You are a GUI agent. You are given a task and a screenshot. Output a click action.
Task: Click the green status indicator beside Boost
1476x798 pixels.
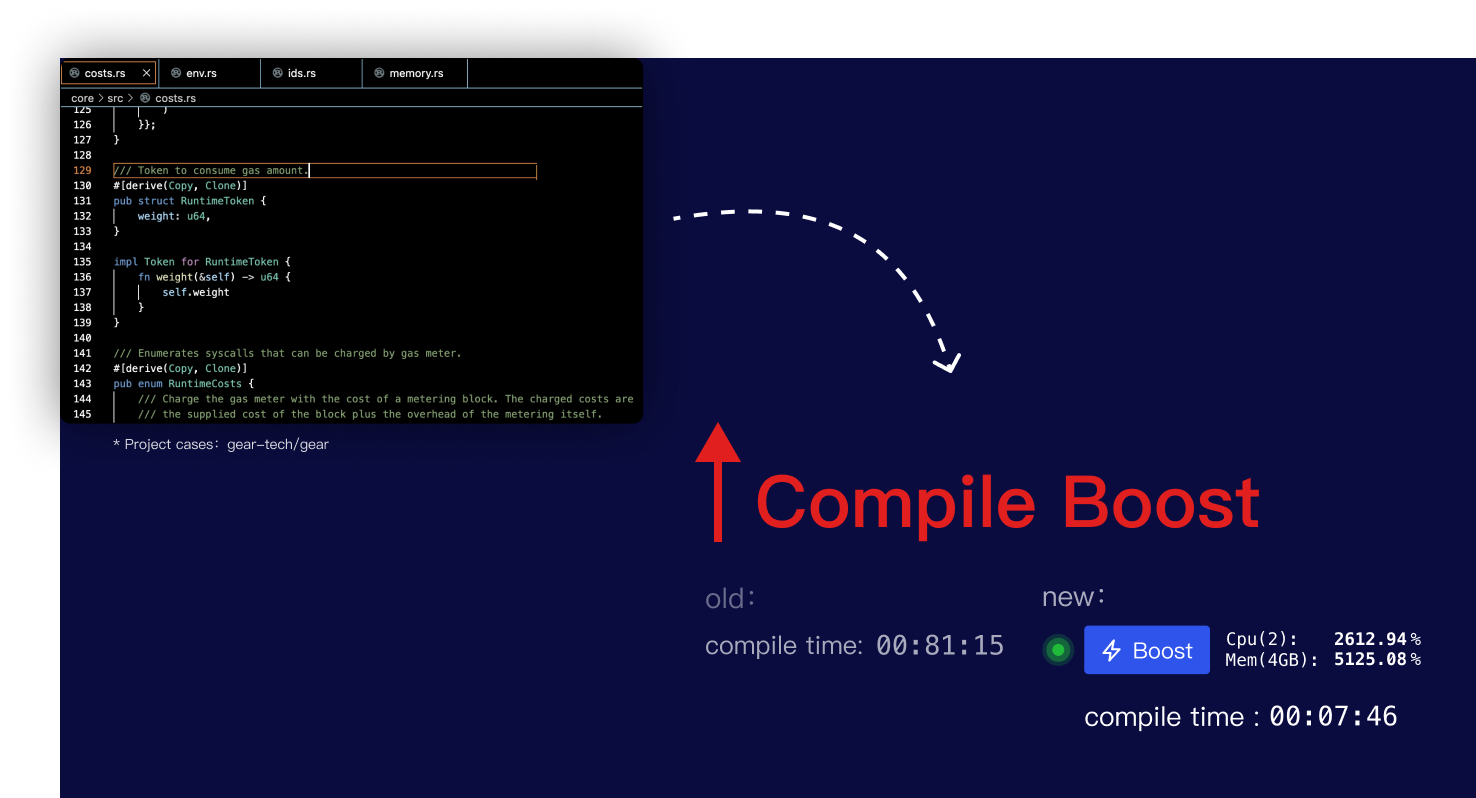[1058, 651]
